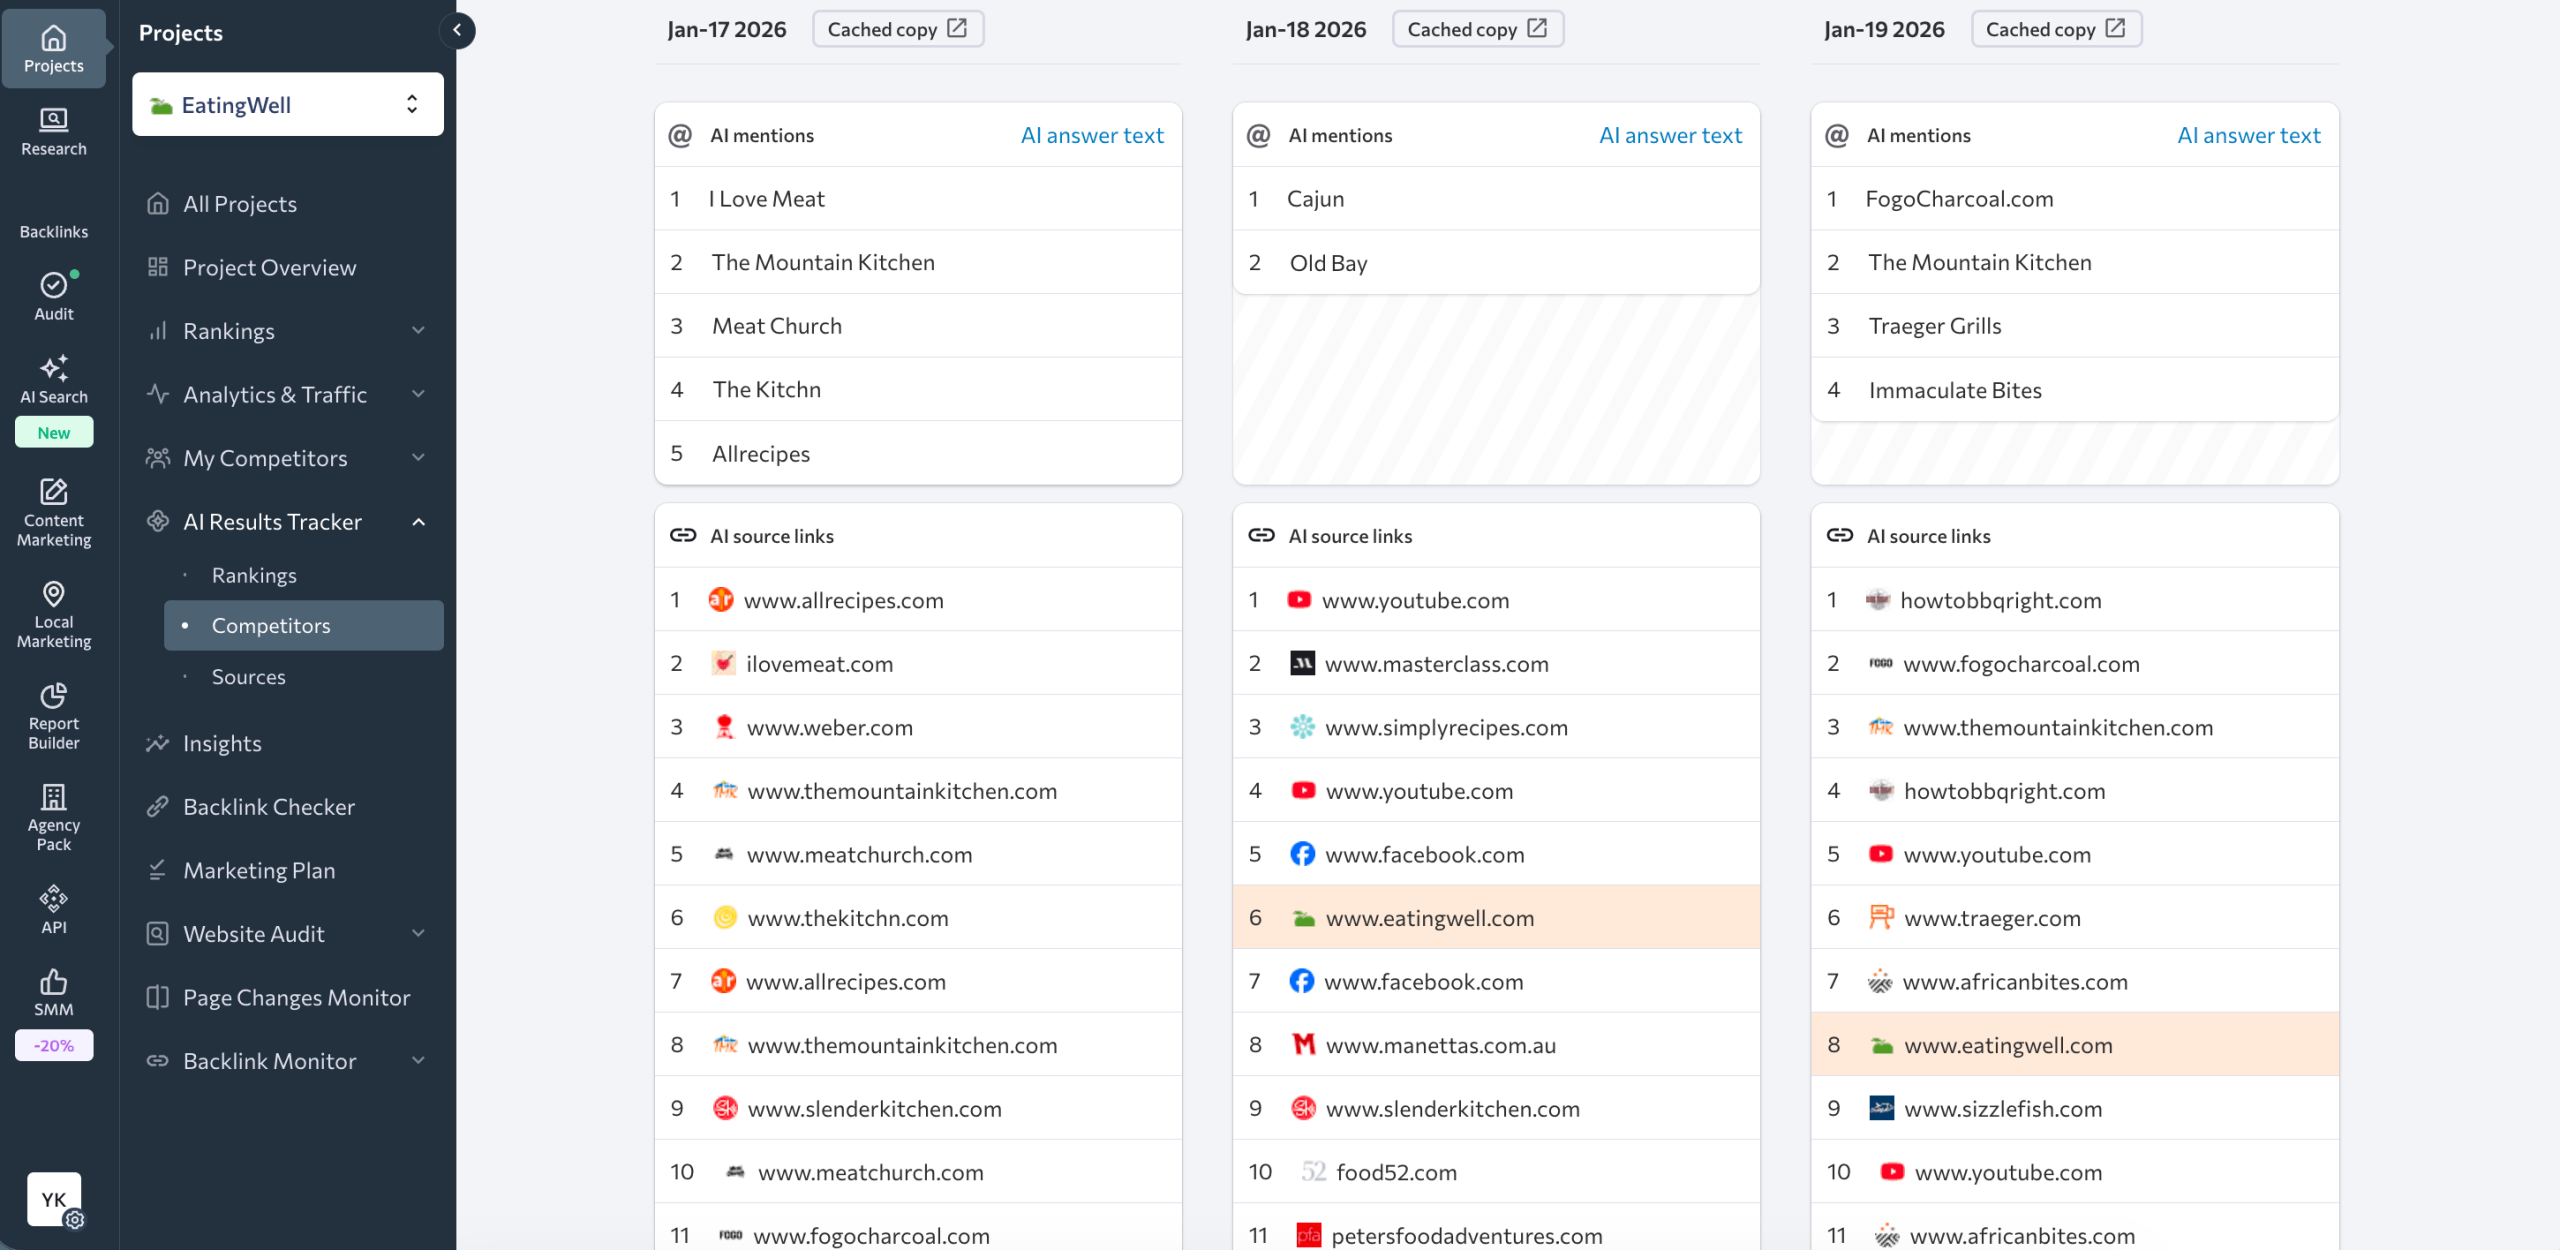Click AI answer text for Jan-18 2026

pos(1669,135)
